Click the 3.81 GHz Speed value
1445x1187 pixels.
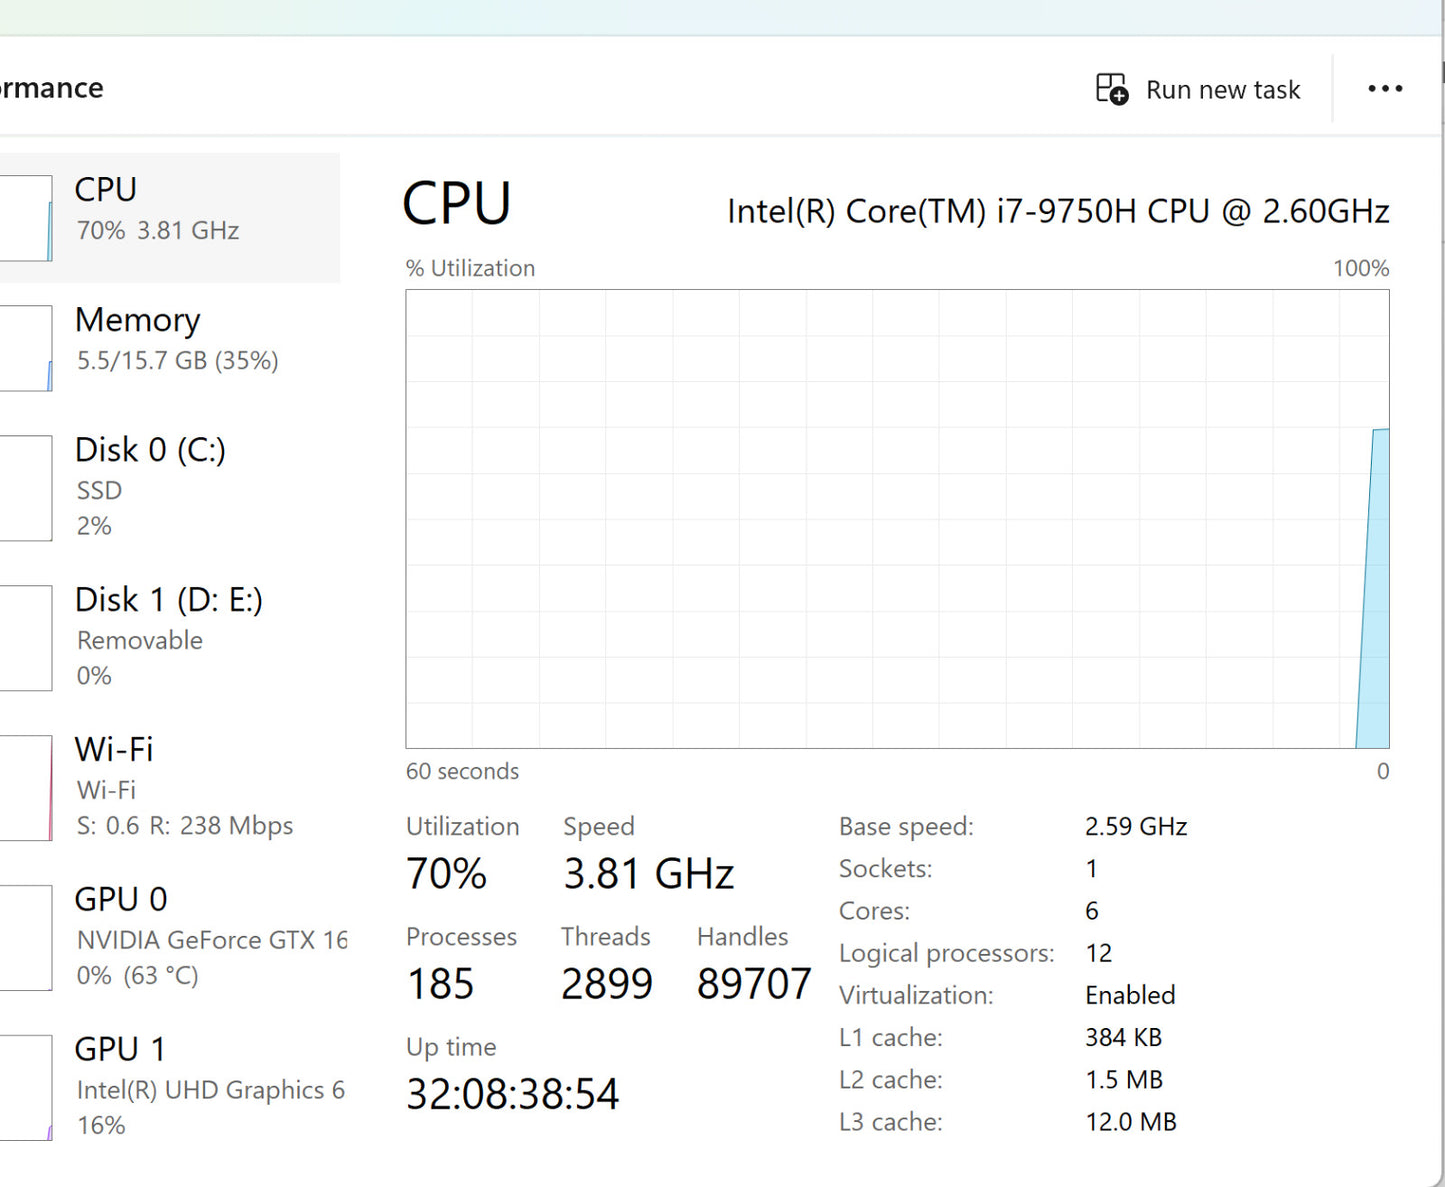(x=648, y=874)
